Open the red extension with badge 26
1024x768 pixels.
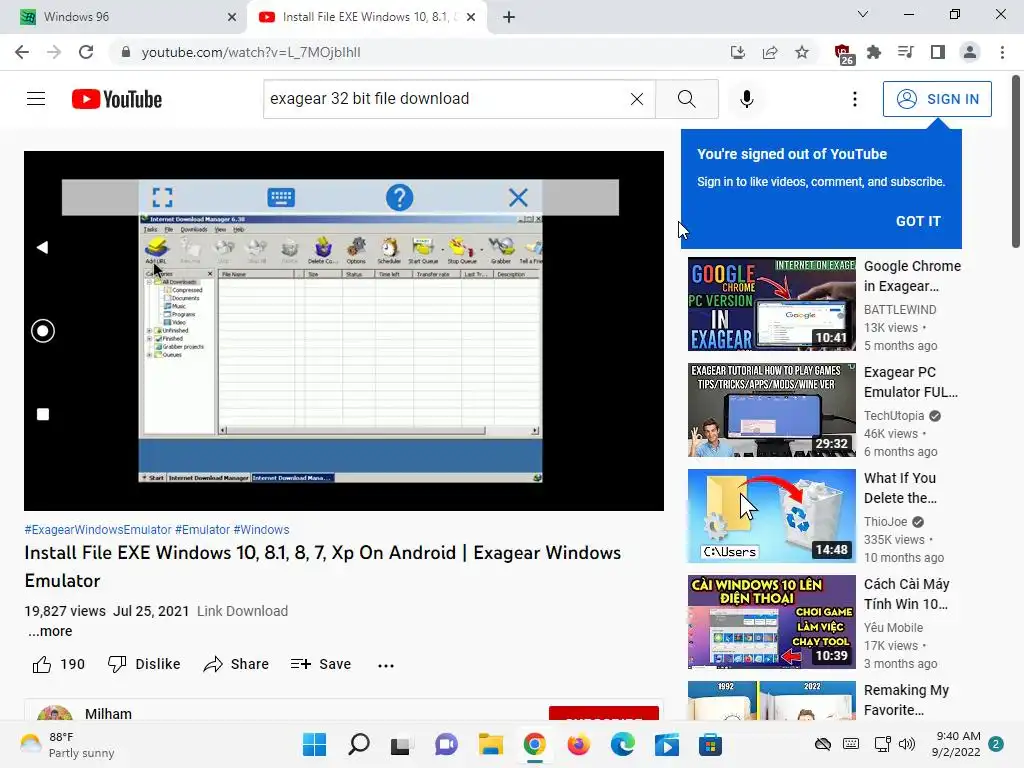point(843,54)
